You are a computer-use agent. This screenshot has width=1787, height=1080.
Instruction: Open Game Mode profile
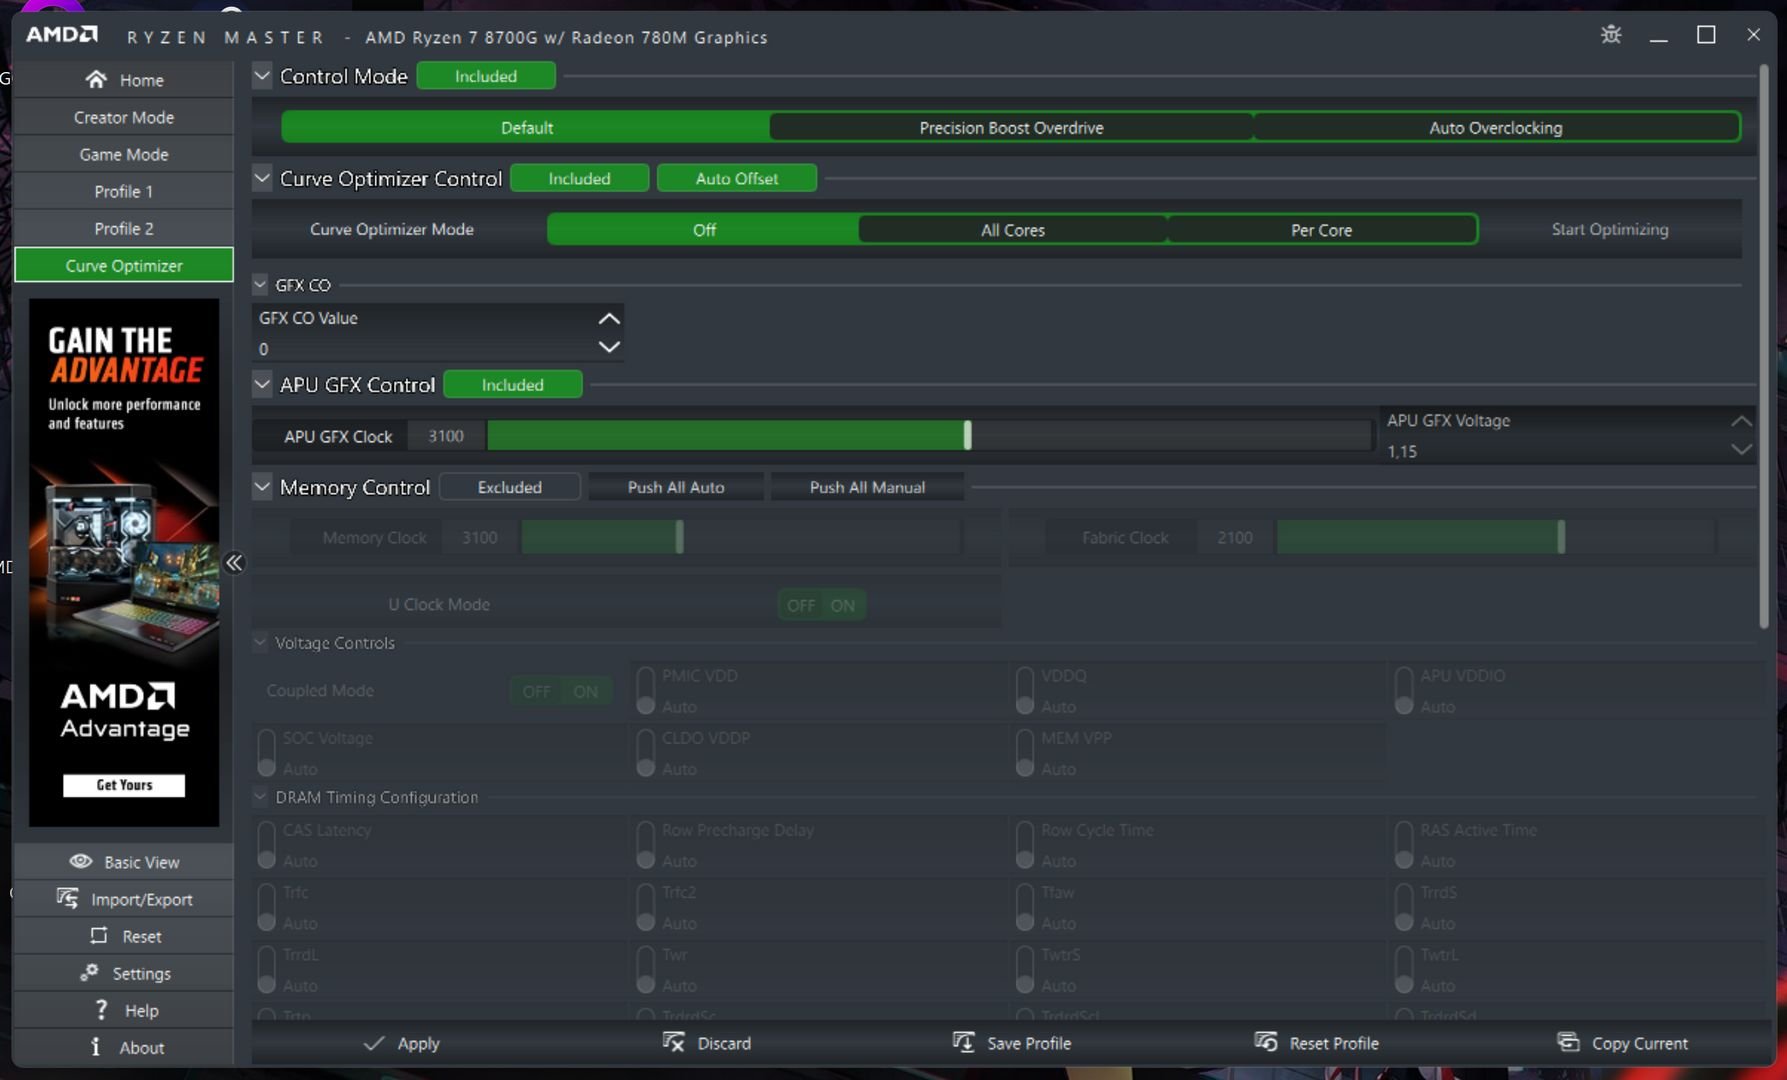[x=124, y=154]
